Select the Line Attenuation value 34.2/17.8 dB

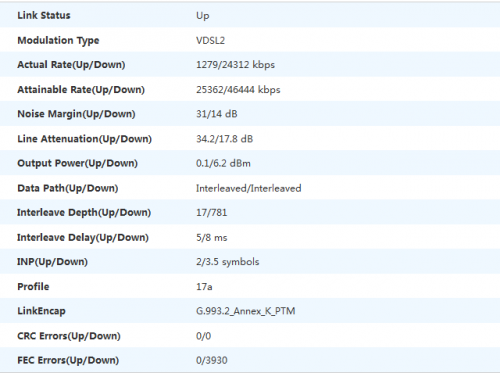tap(224, 139)
